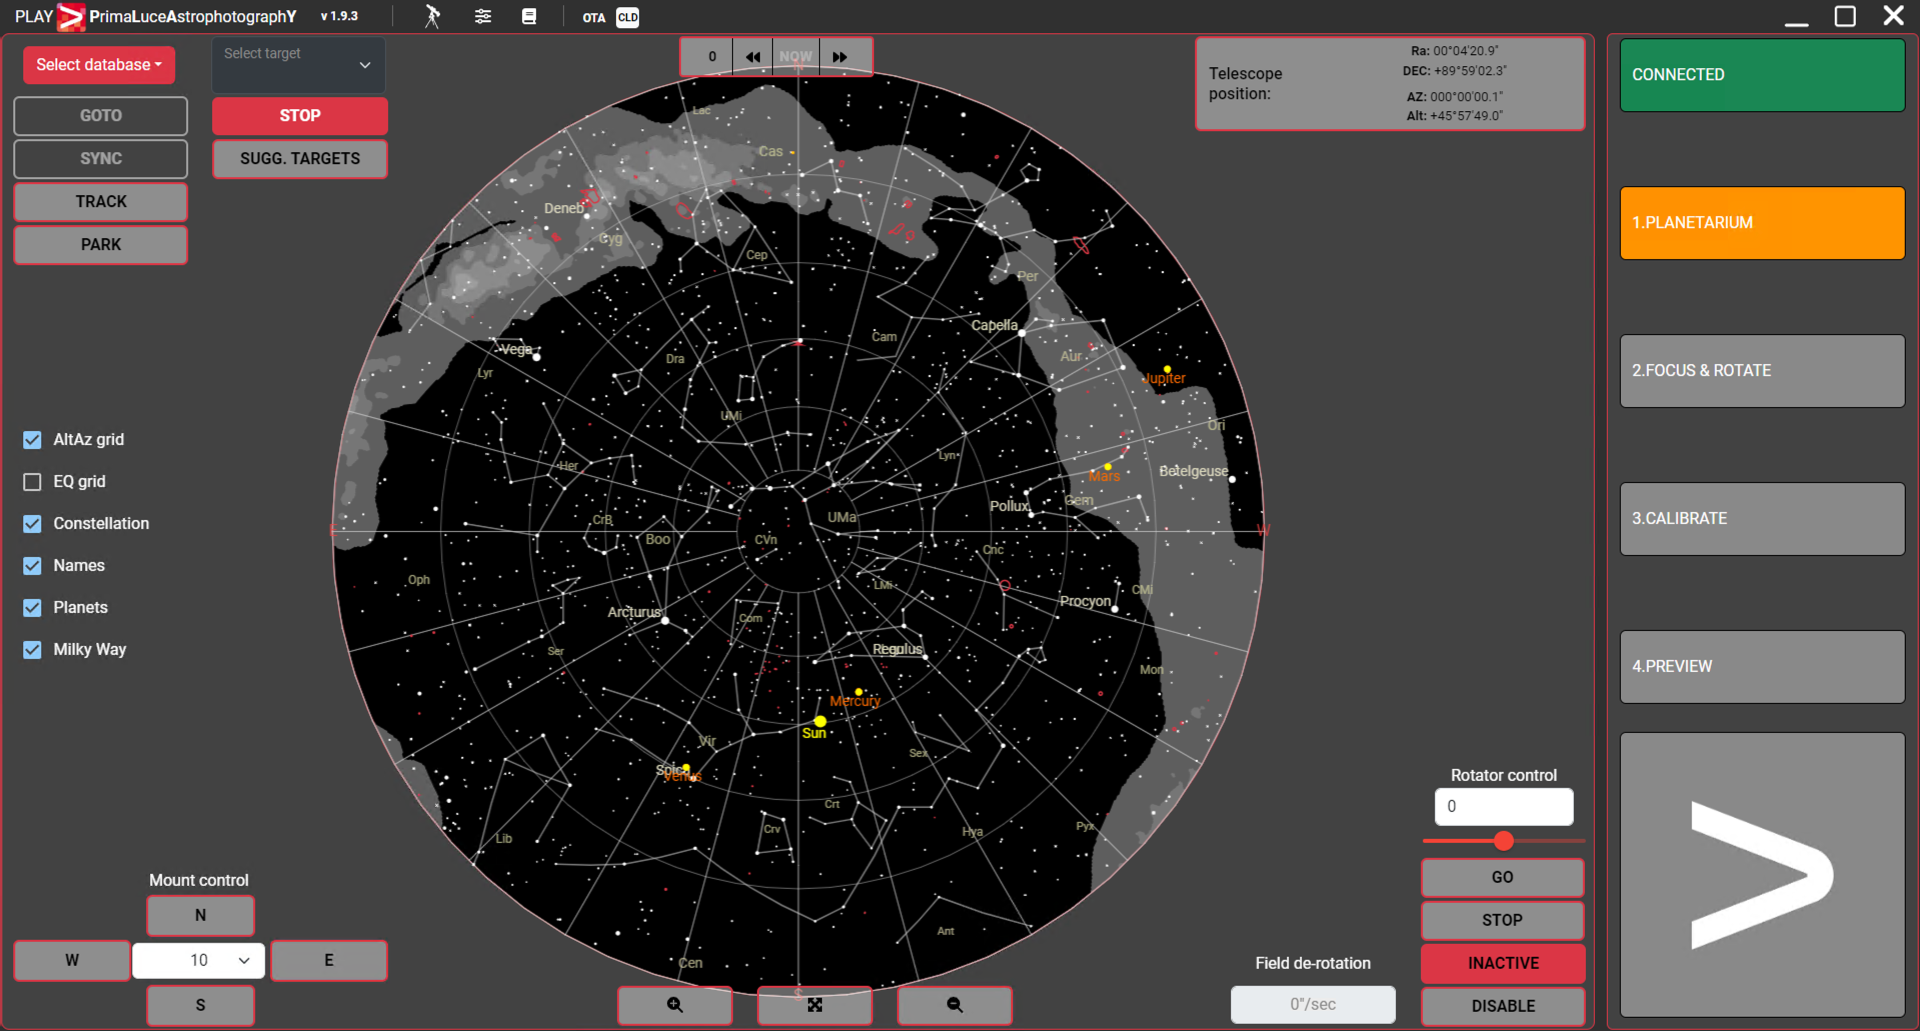Switch to 1.PLANETARIUM tab
The width and height of the screenshot is (1920, 1031).
(1762, 223)
